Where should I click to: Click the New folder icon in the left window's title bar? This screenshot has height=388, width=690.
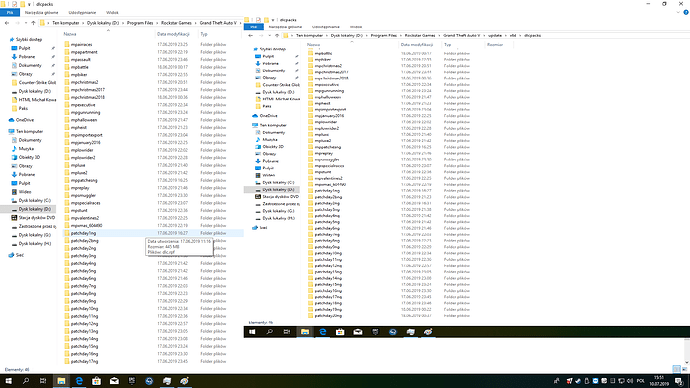[x=22, y=4]
